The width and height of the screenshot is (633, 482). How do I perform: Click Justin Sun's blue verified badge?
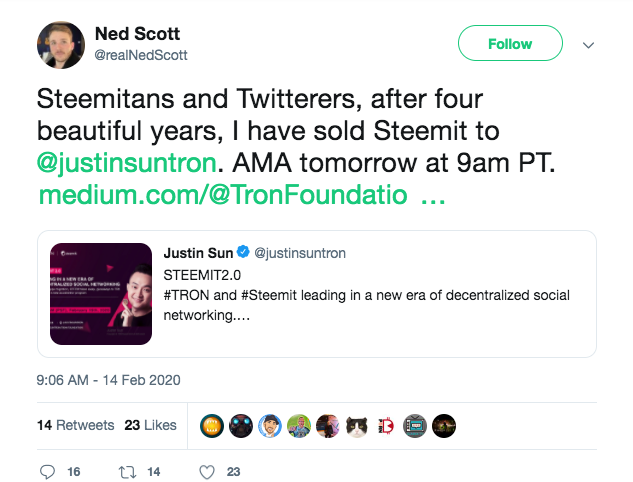243,251
